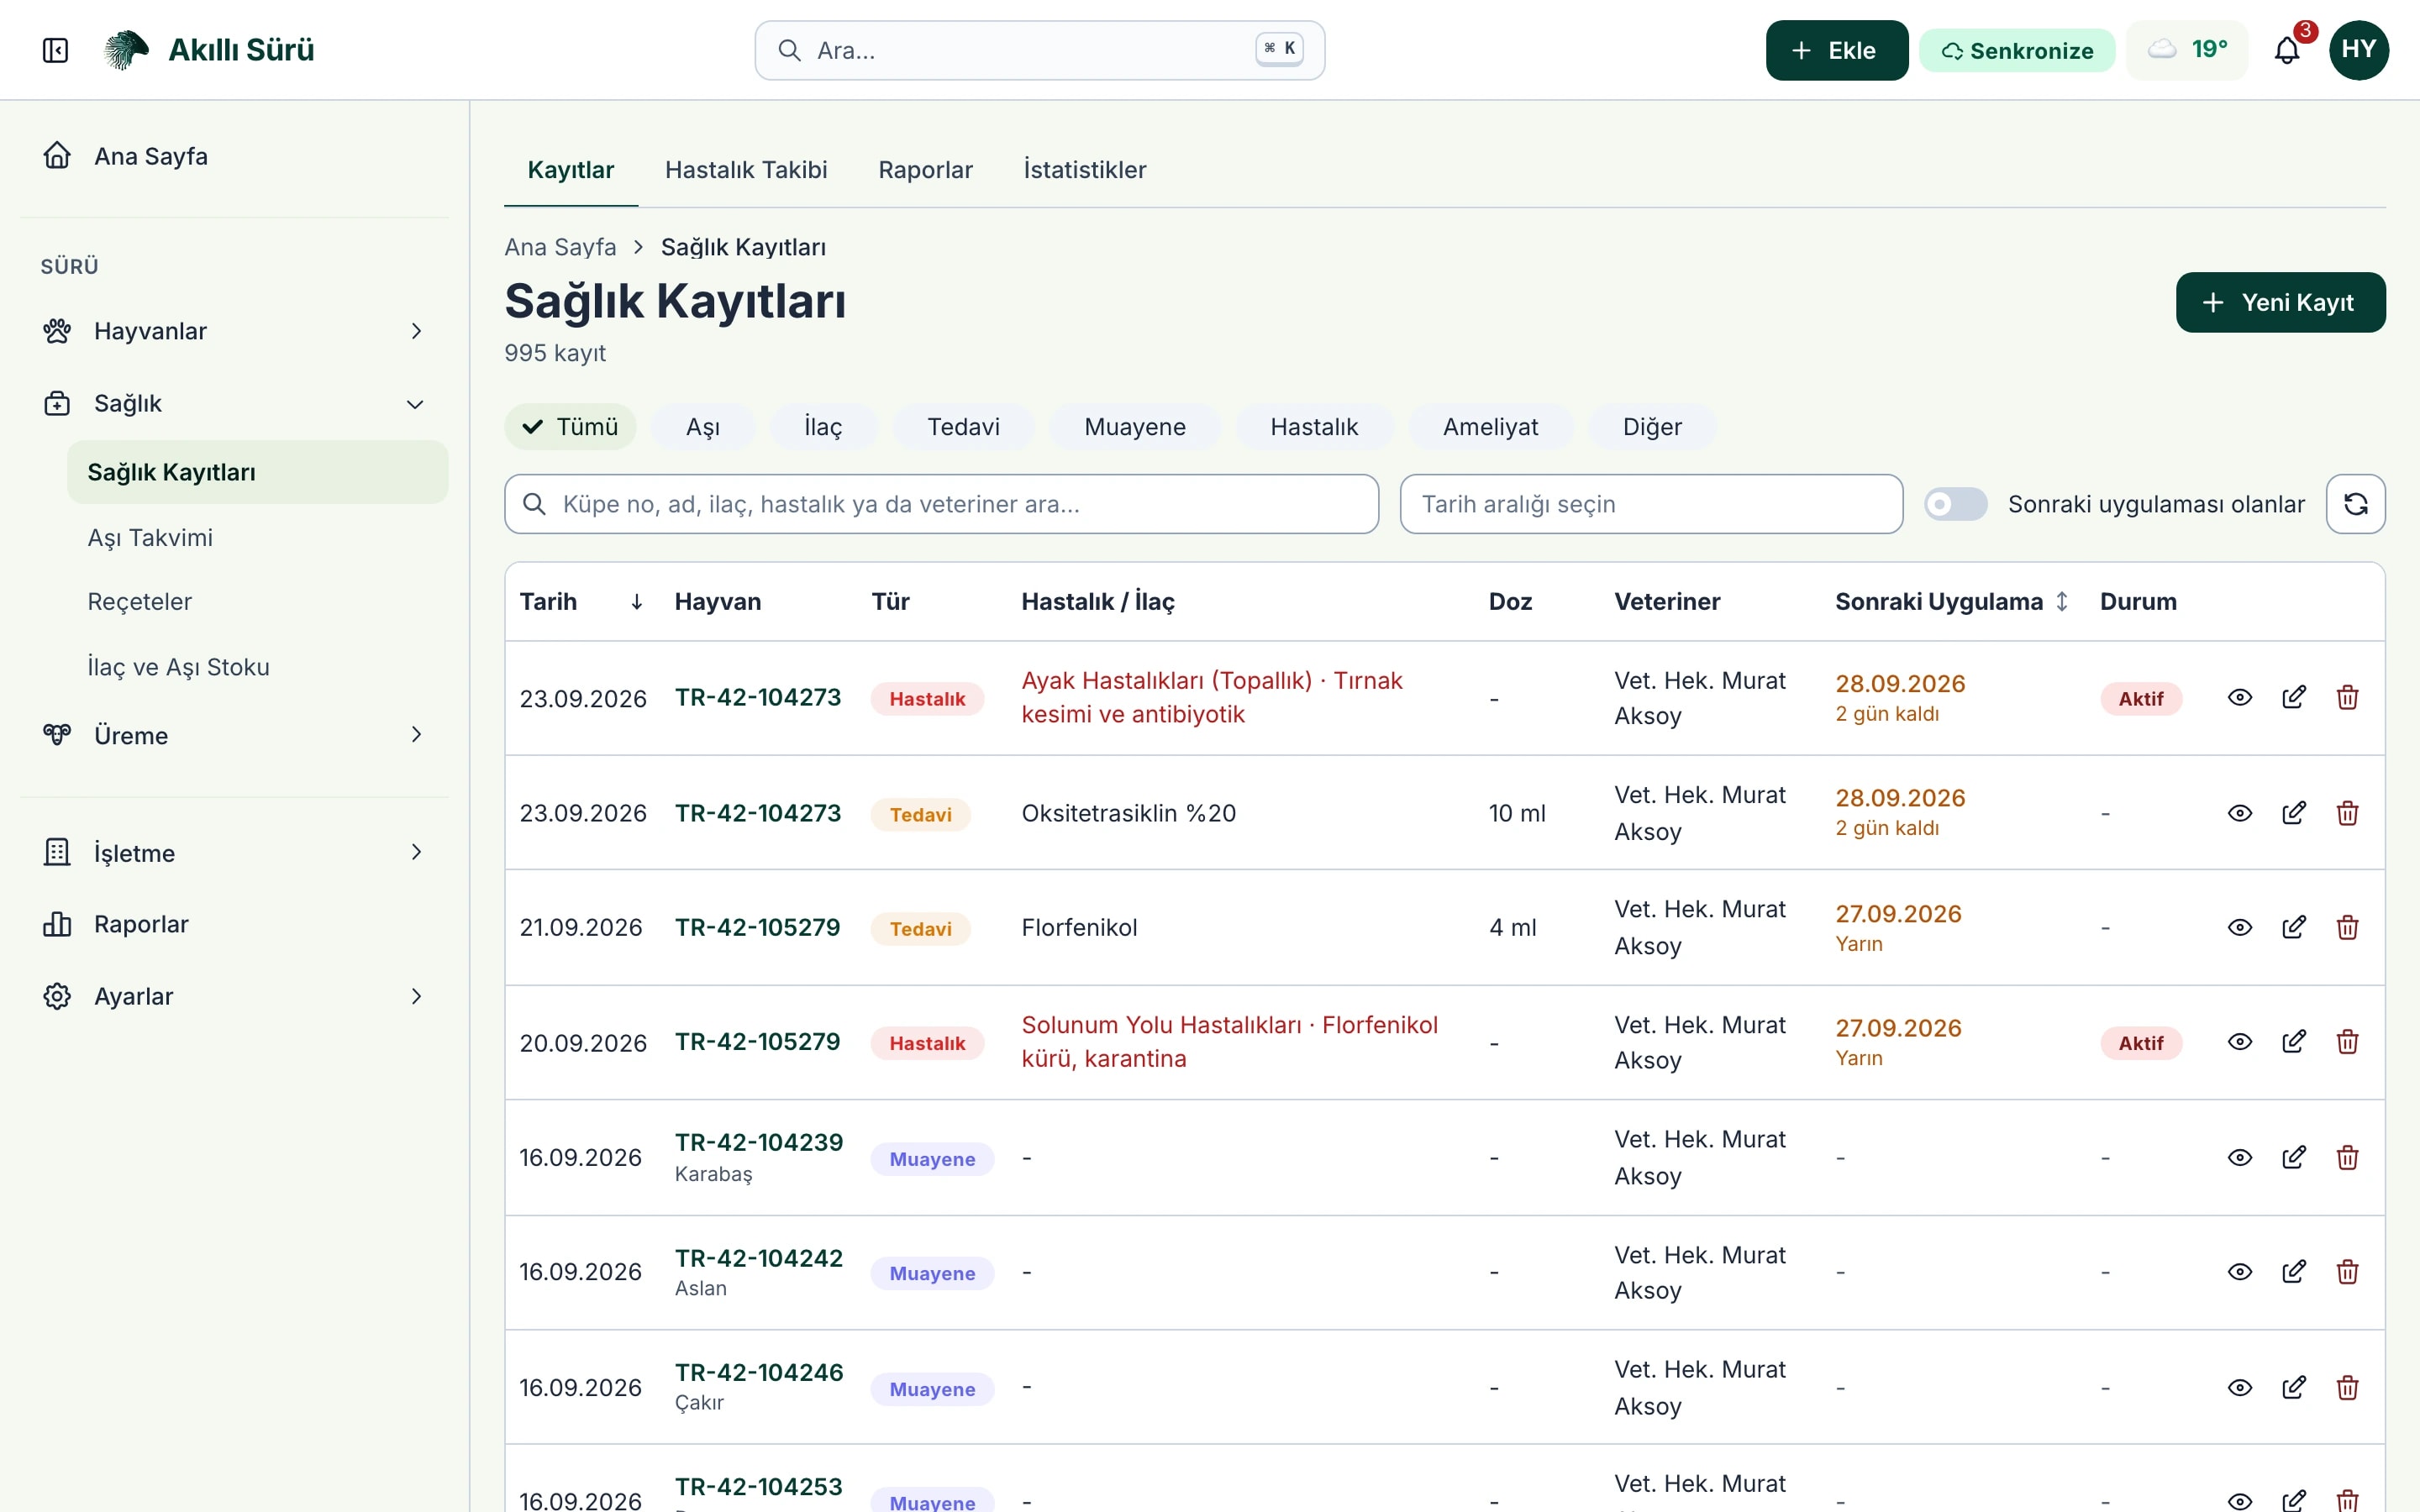Focus the top Ara... search box
Viewport: 2420px width, 1512px height.
[x=1039, y=50]
